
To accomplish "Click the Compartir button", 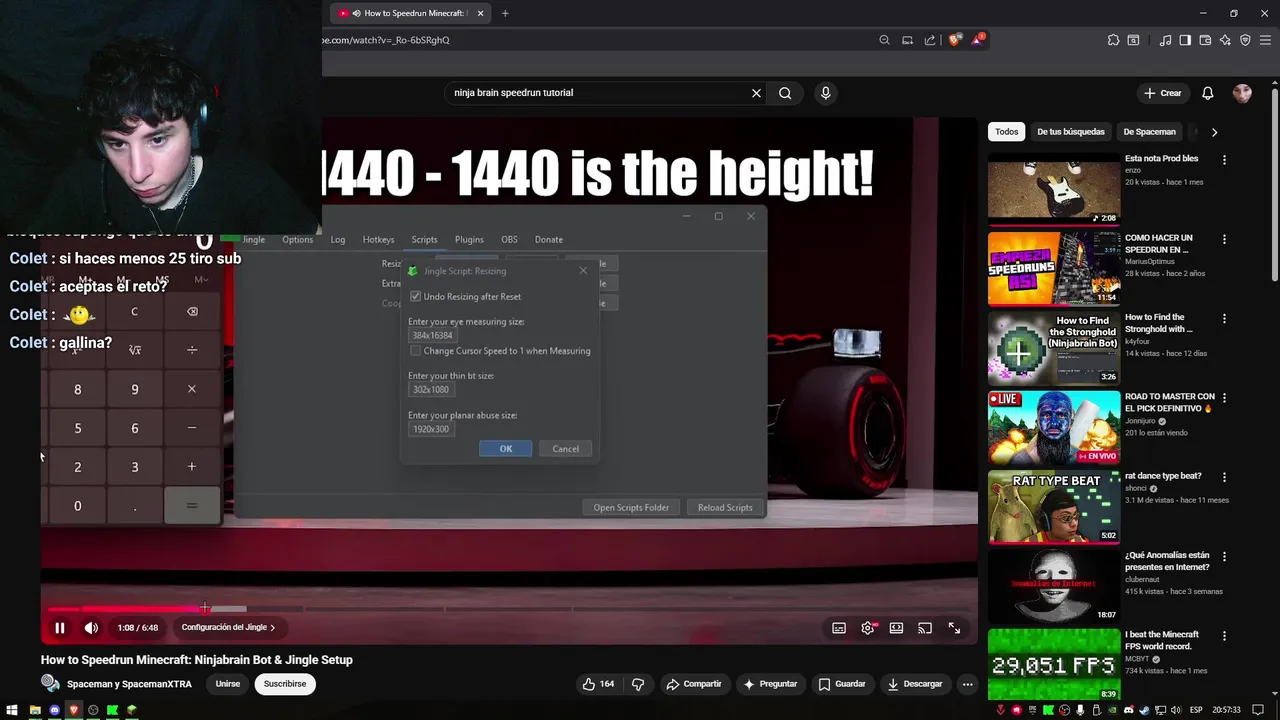I will 693,684.
